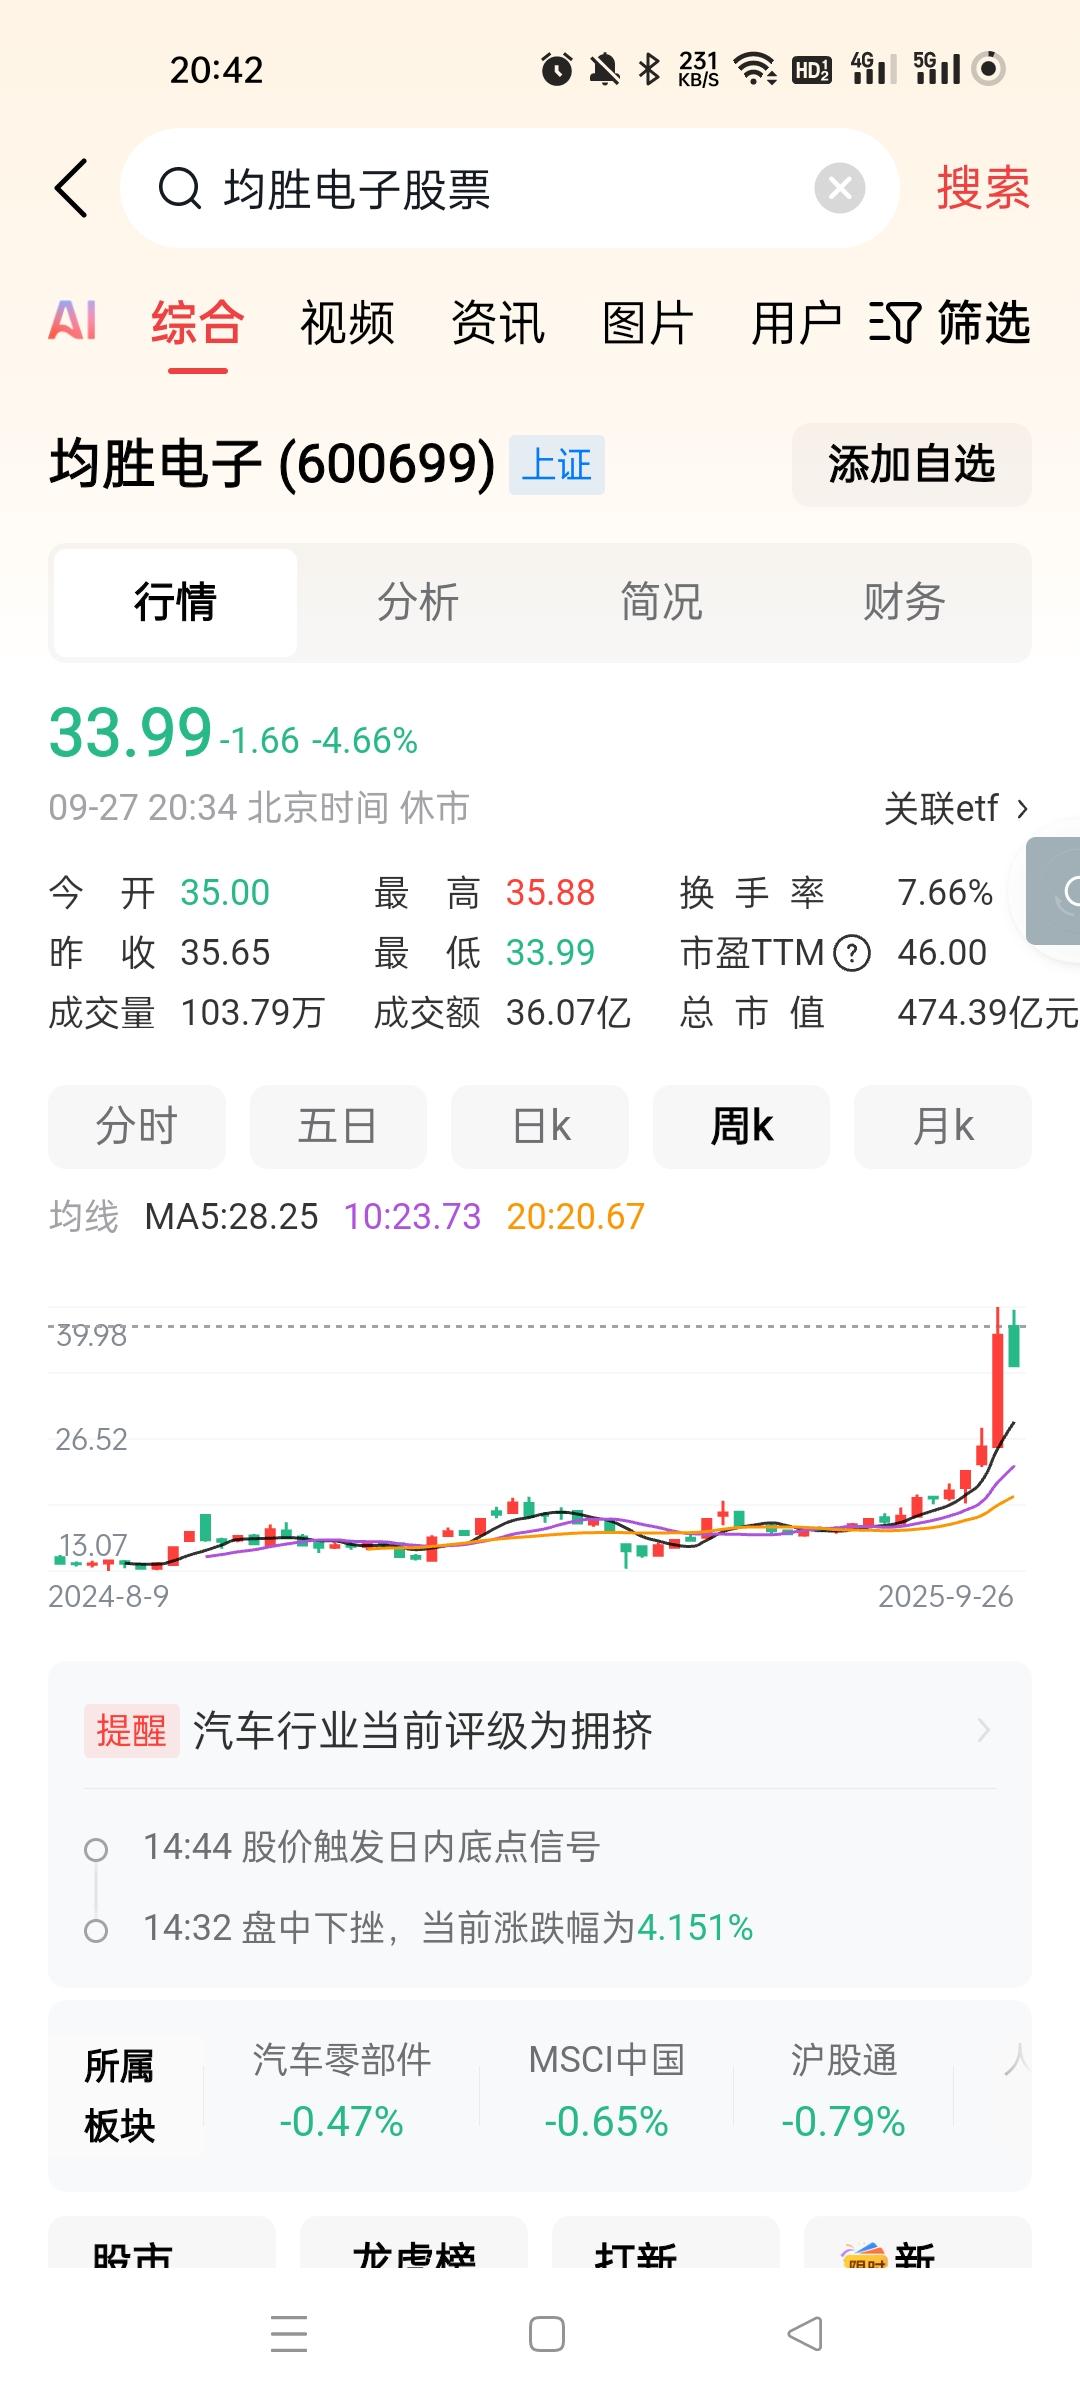This screenshot has width=1080, height=2400.
Task: Tap the search magnifier icon
Action: tap(180, 188)
